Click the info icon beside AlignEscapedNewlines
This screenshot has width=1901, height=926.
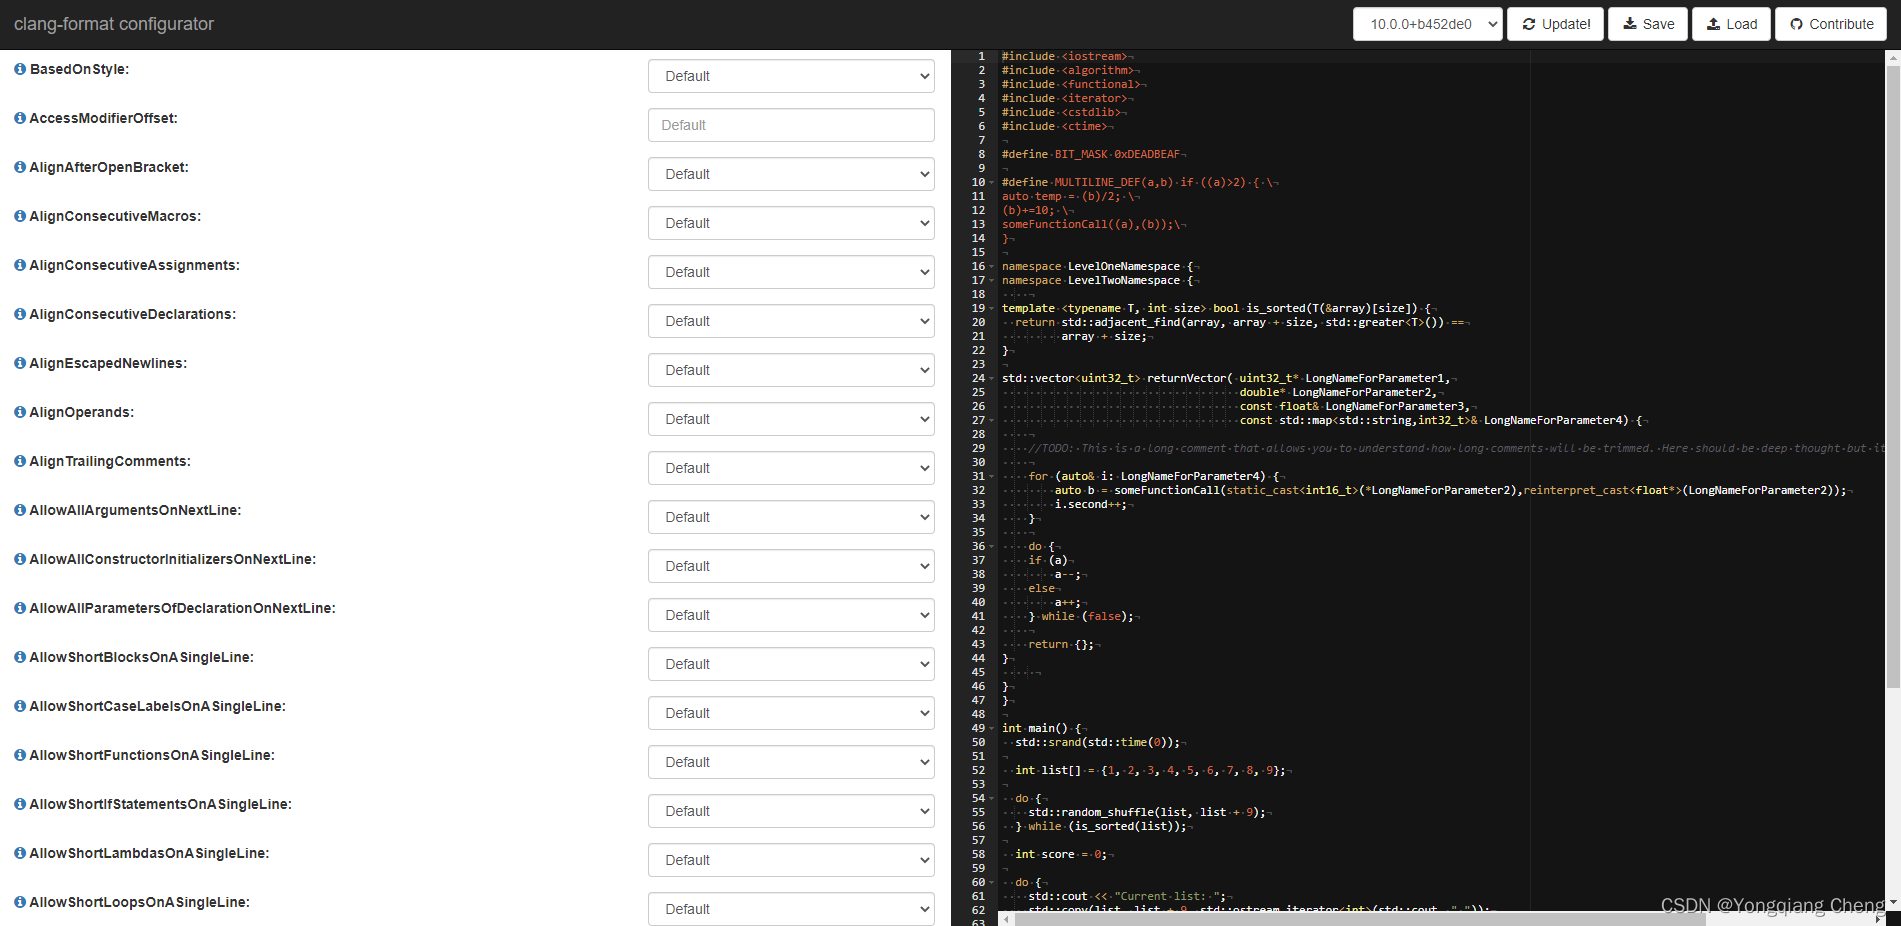(x=19, y=363)
